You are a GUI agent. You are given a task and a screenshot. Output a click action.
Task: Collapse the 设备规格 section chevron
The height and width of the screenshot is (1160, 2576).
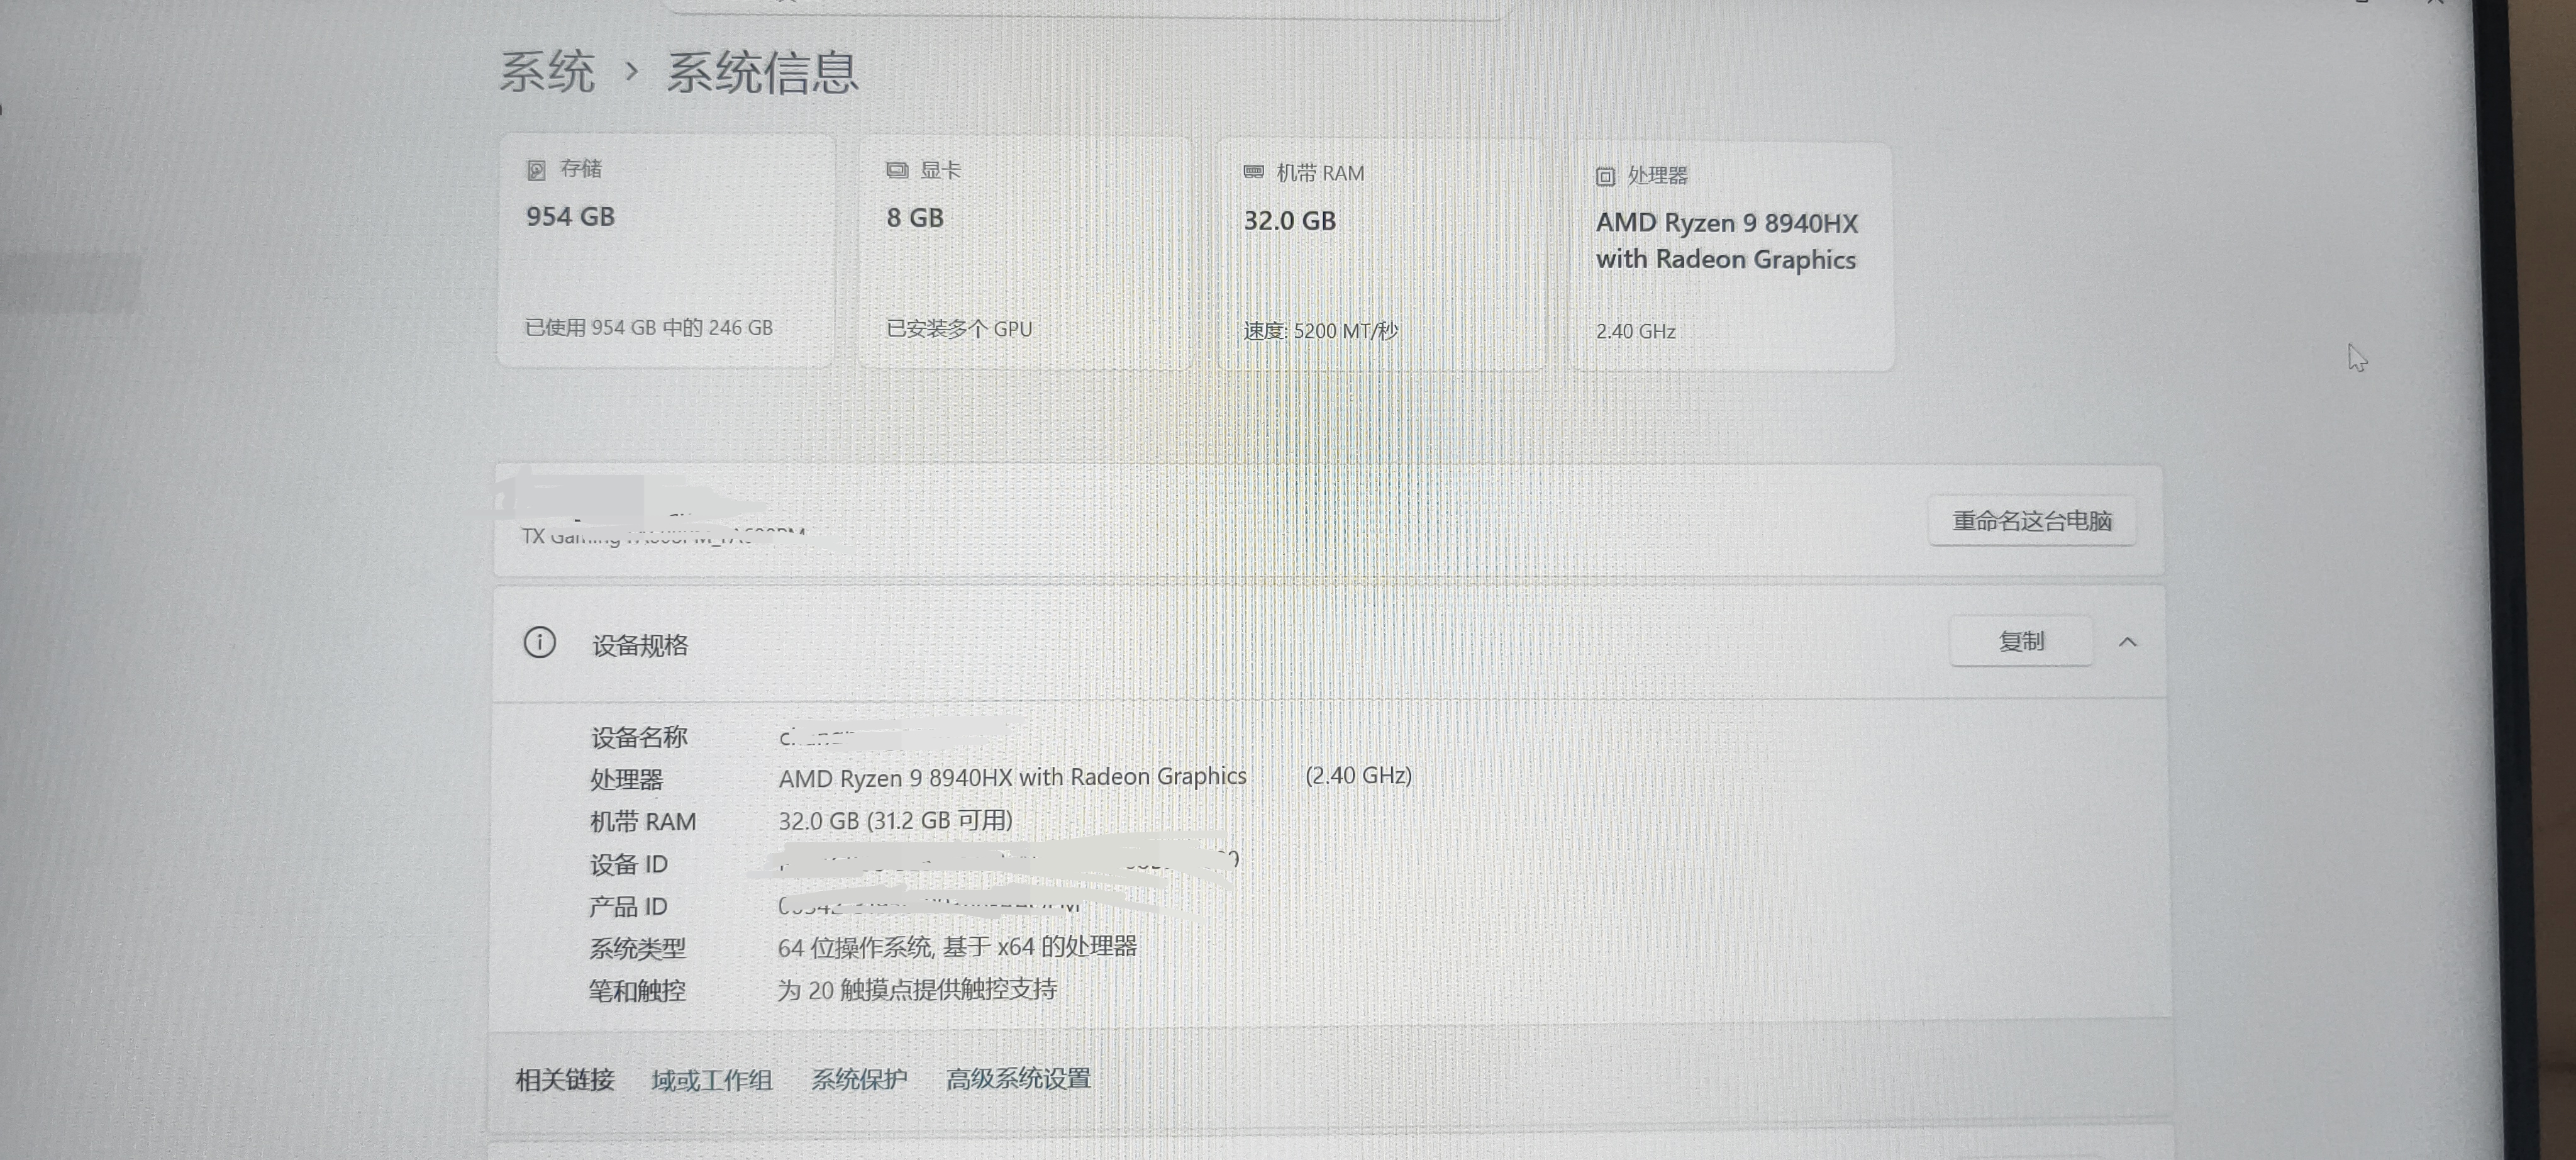pos(2128,642)
